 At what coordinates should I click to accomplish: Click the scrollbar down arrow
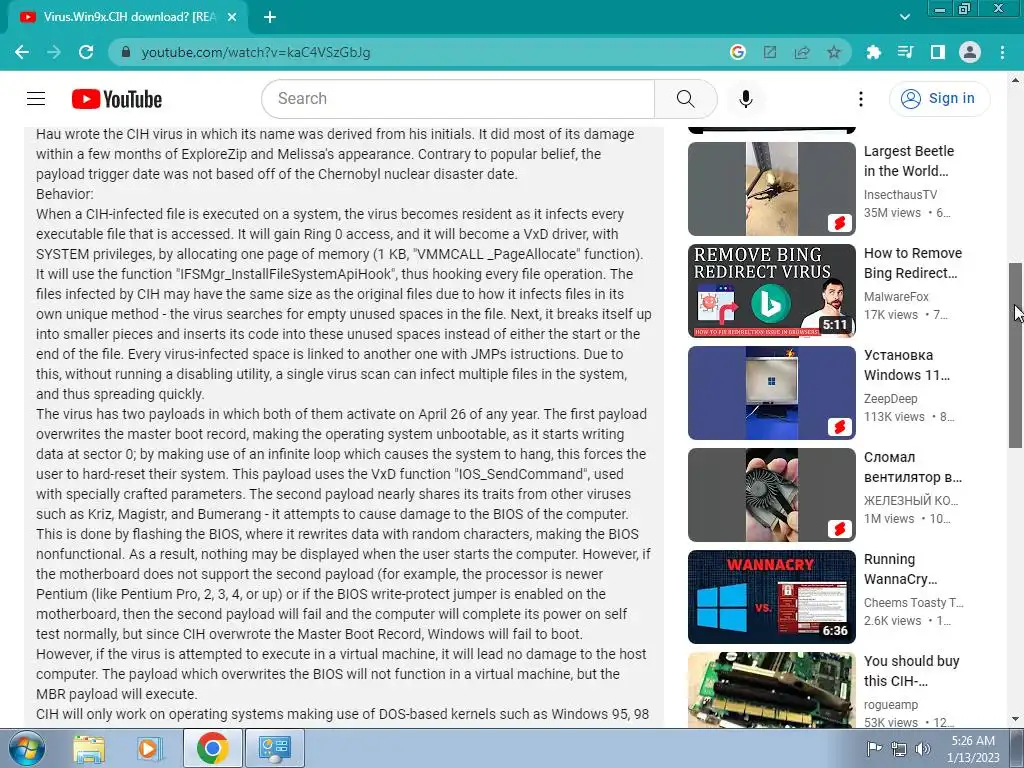[1016, 720]
